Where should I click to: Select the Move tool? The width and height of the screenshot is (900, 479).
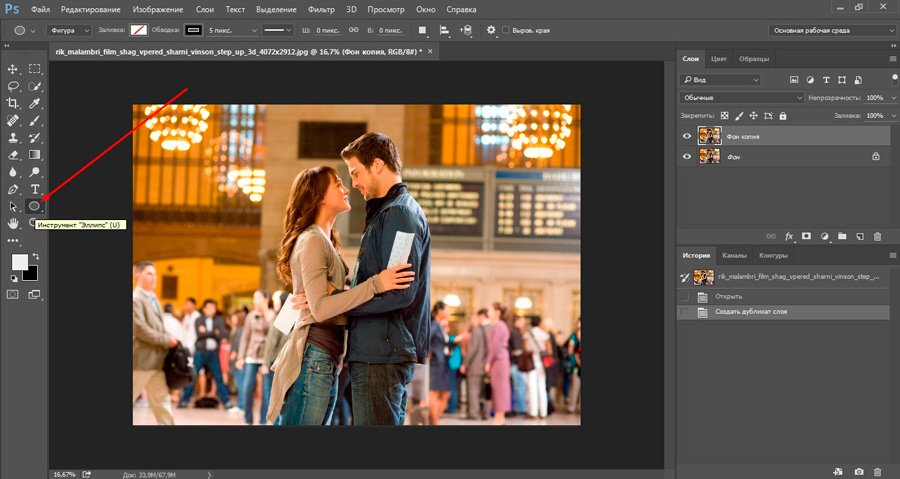click(13, 69)
